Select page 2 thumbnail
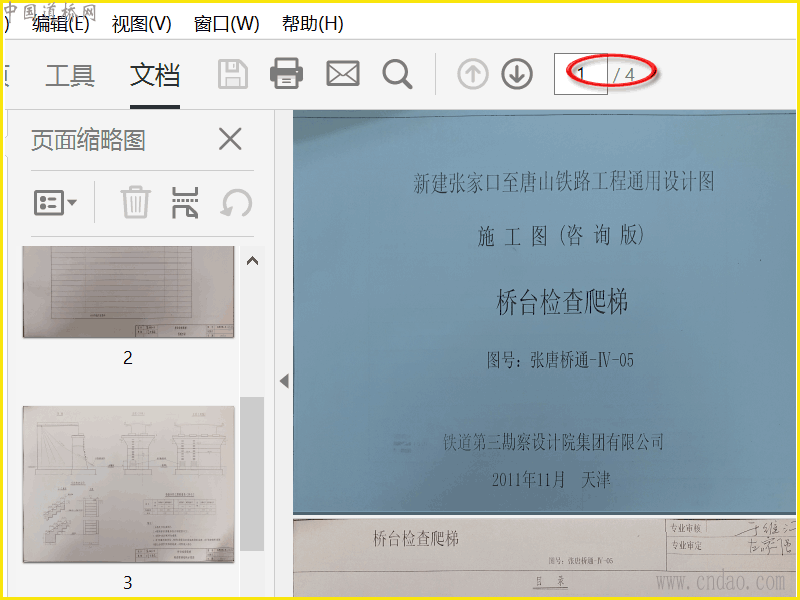Viewport: 800px width, 600px height. point(129,292)
